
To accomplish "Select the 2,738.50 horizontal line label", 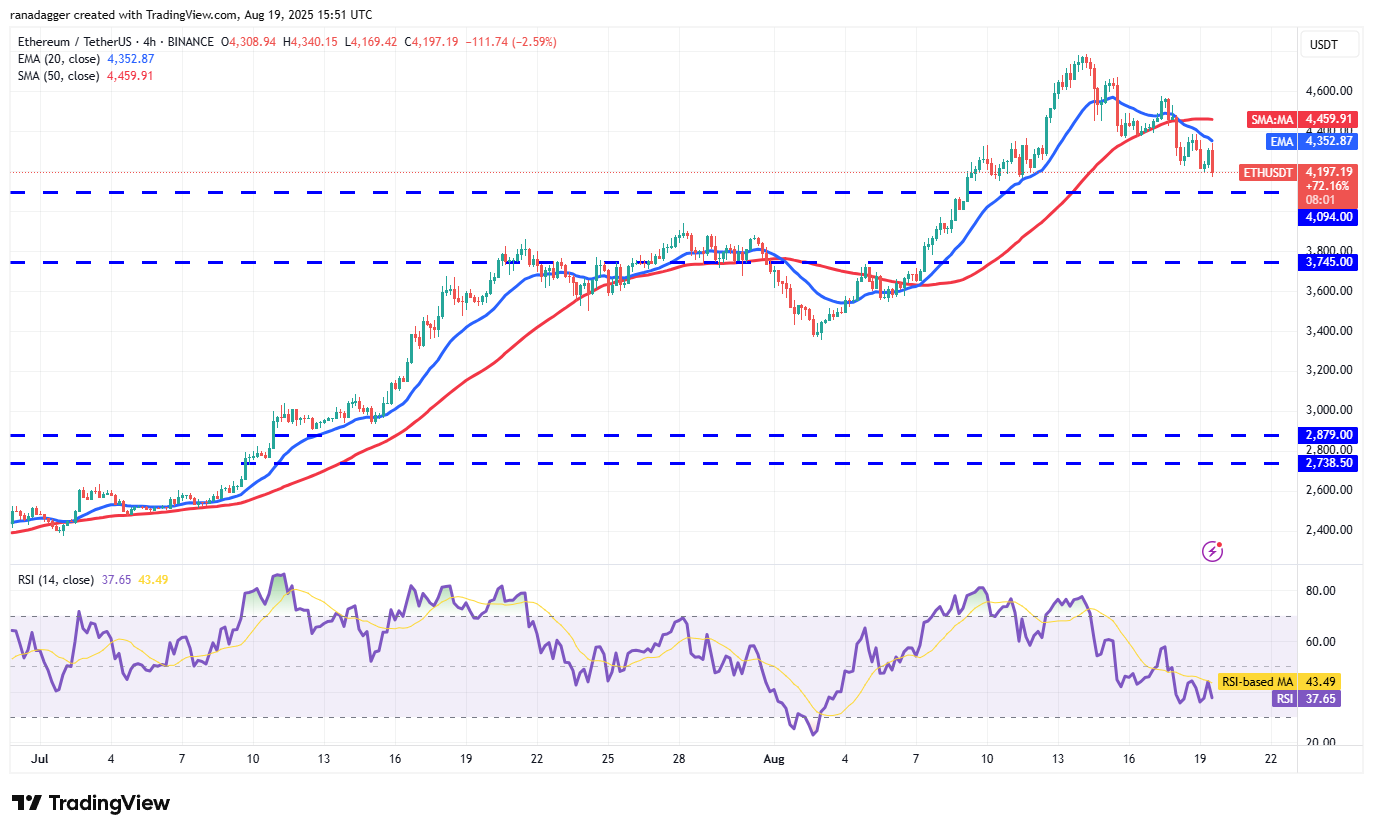I will 1328,463.
